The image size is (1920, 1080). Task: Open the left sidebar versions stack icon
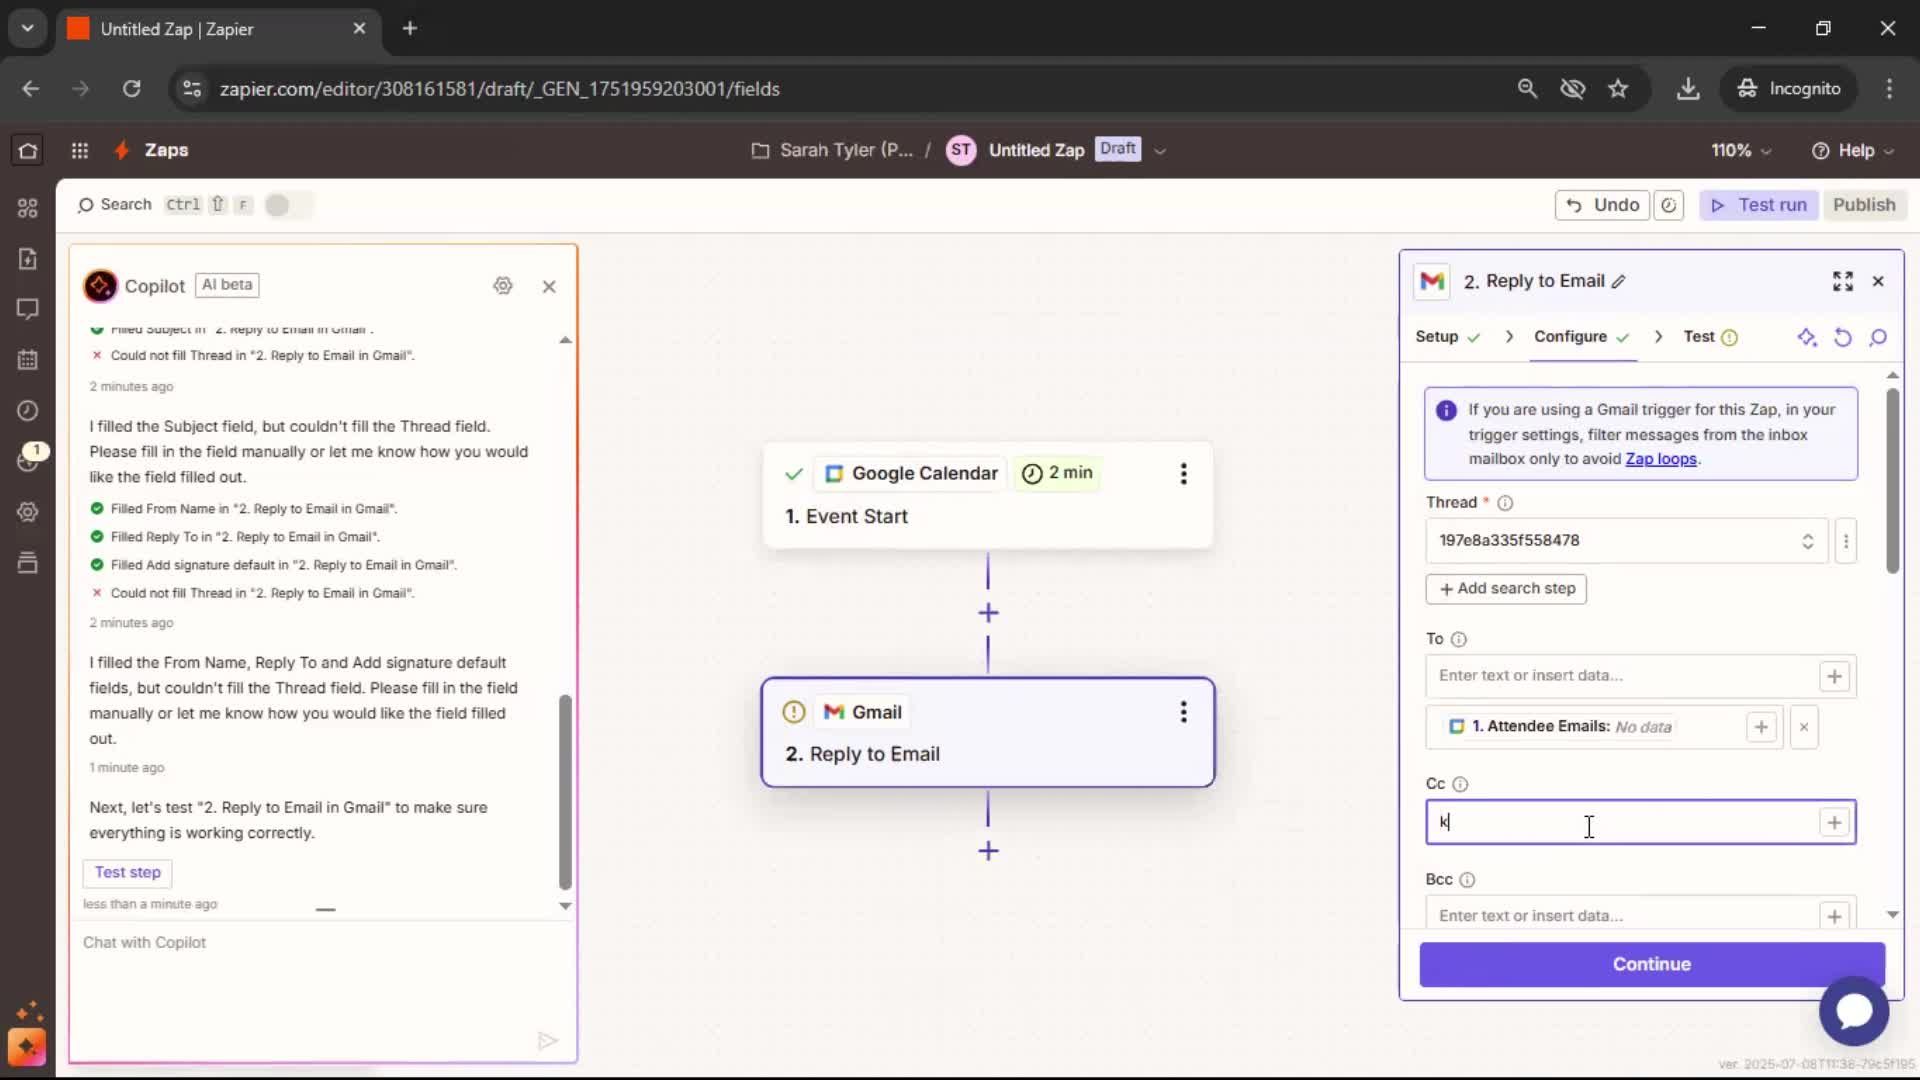(x=28, y=563)
